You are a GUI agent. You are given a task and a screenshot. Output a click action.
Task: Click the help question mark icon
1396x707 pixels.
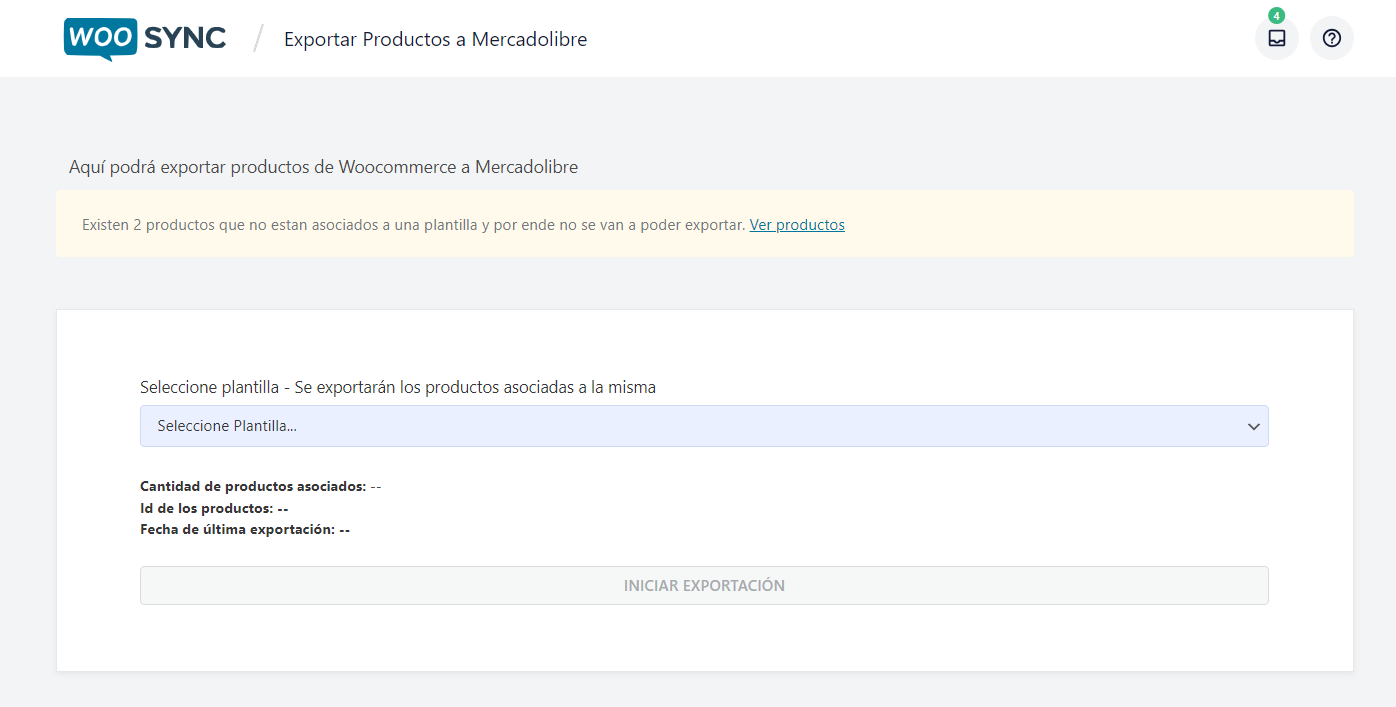coord(1331,38)
